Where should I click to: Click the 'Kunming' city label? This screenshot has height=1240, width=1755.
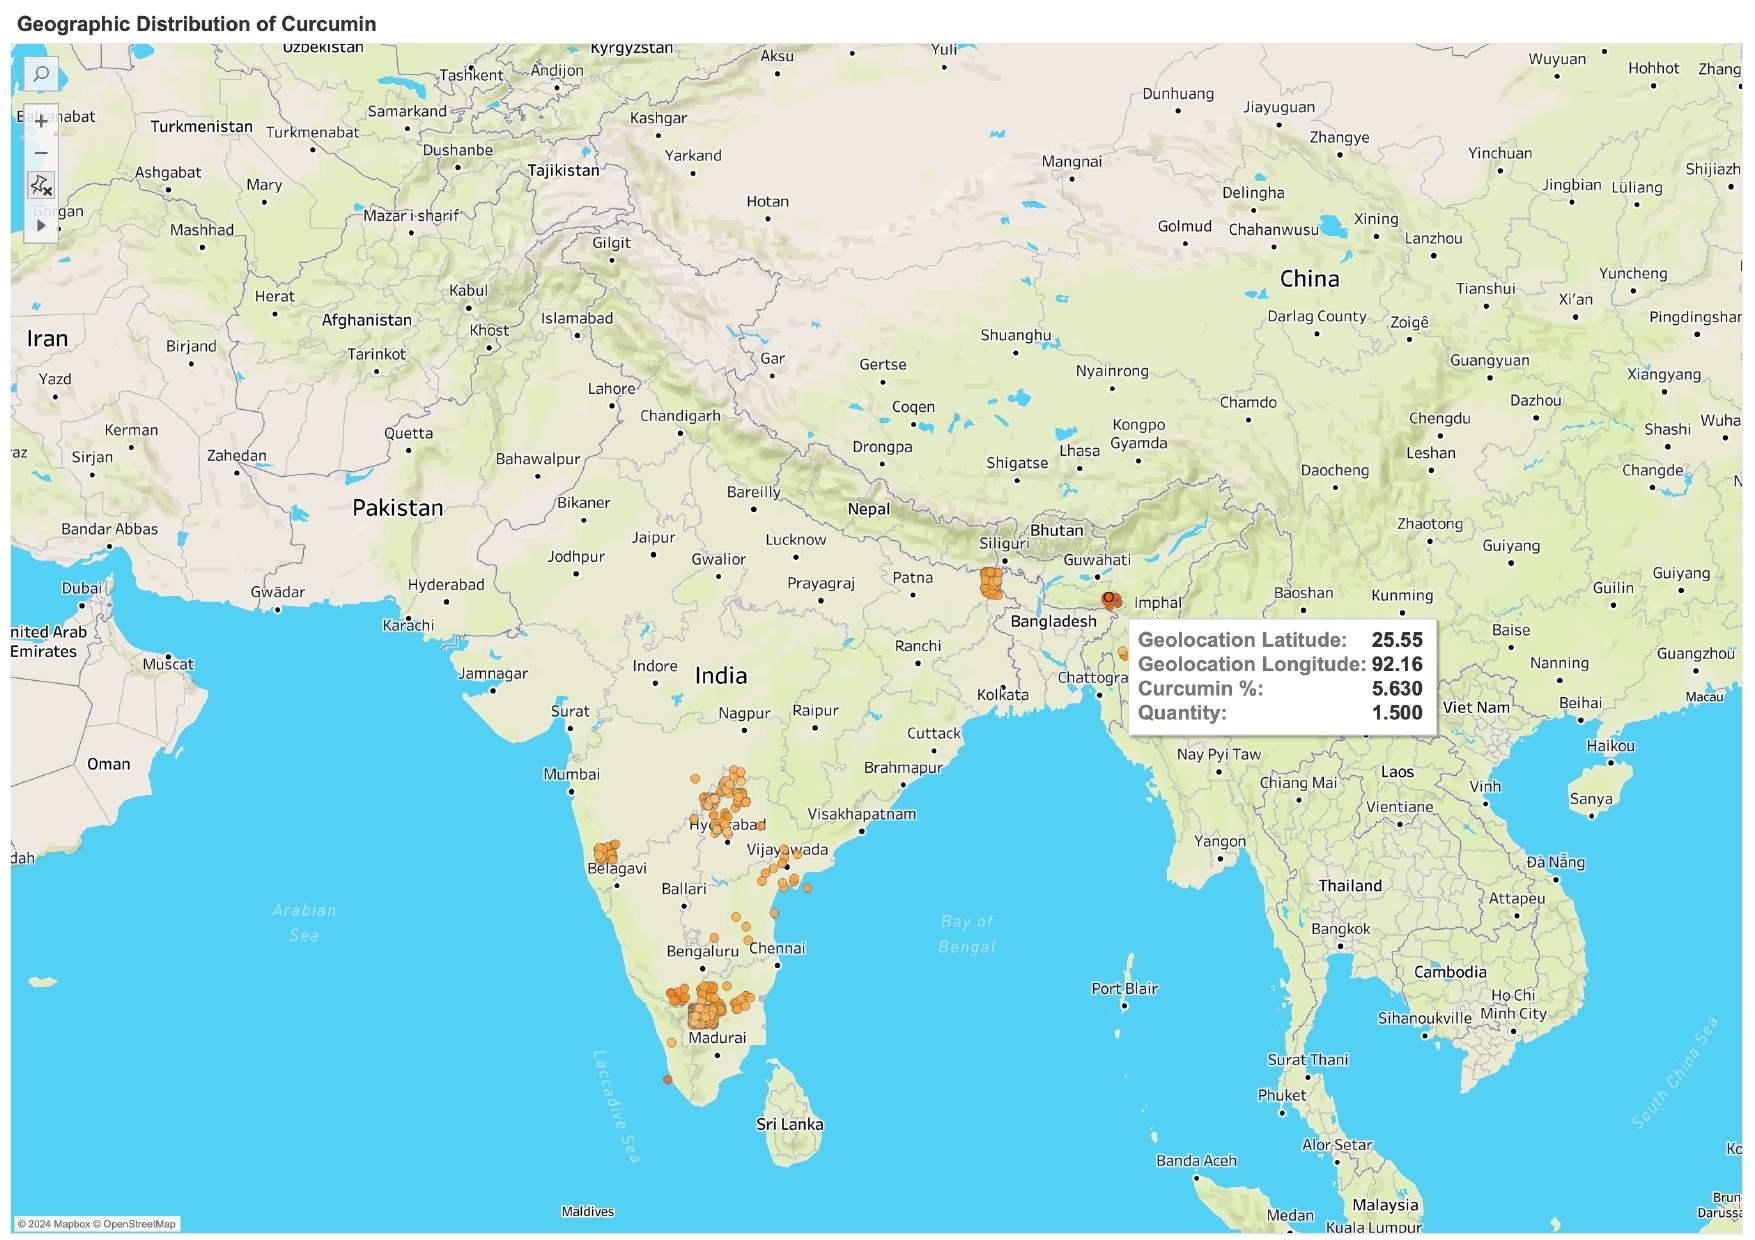(x=1402, y=596)
